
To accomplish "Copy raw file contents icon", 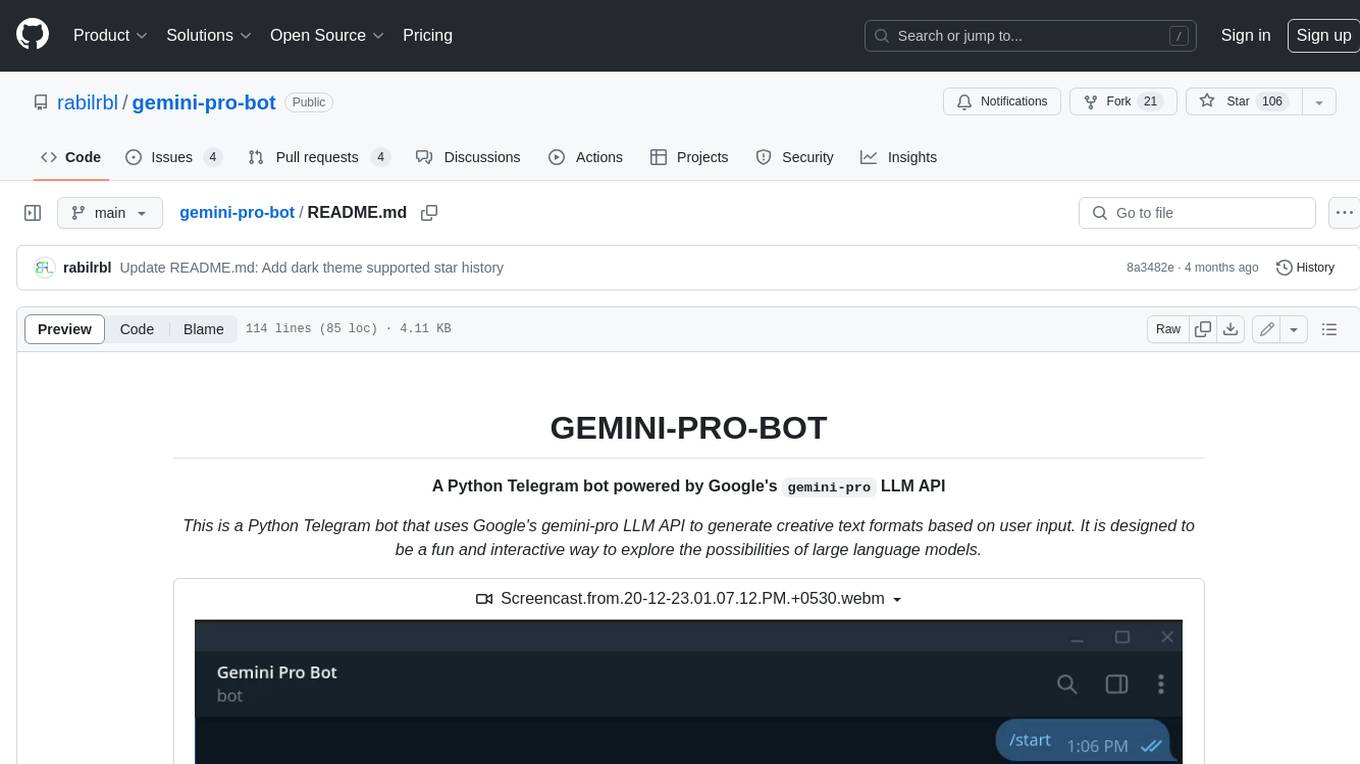I will (x=1203, y=329).
